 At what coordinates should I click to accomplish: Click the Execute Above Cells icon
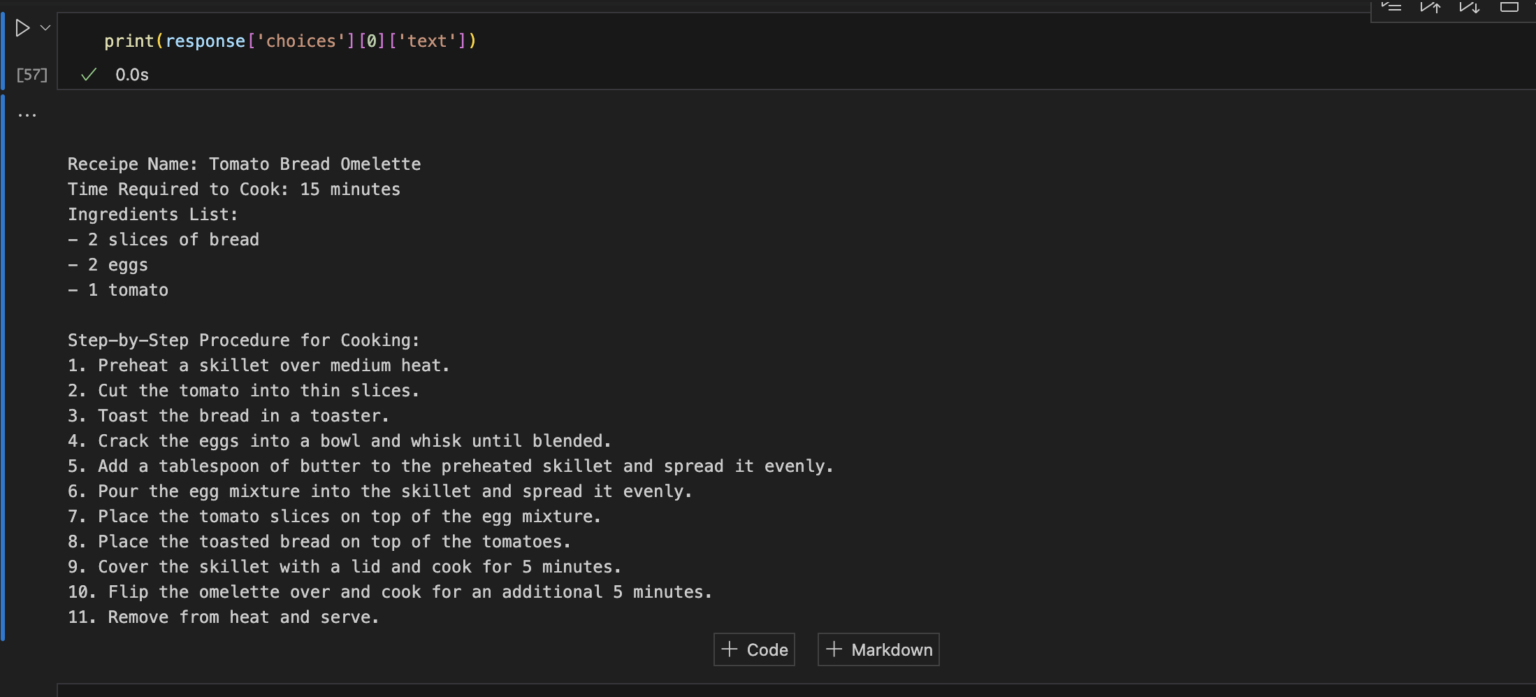pos(1429,7)
